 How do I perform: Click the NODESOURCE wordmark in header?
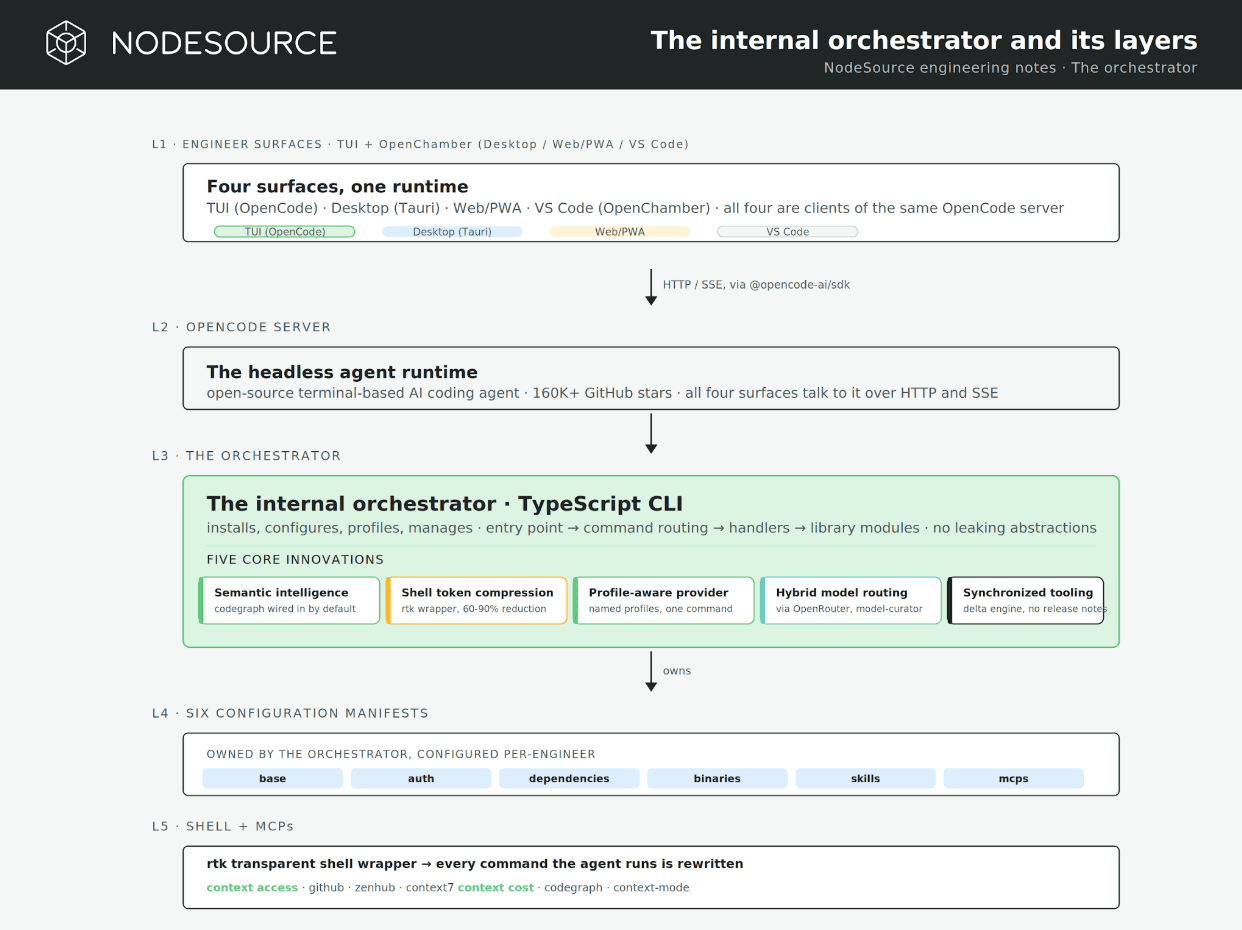(x=224, y=43)
